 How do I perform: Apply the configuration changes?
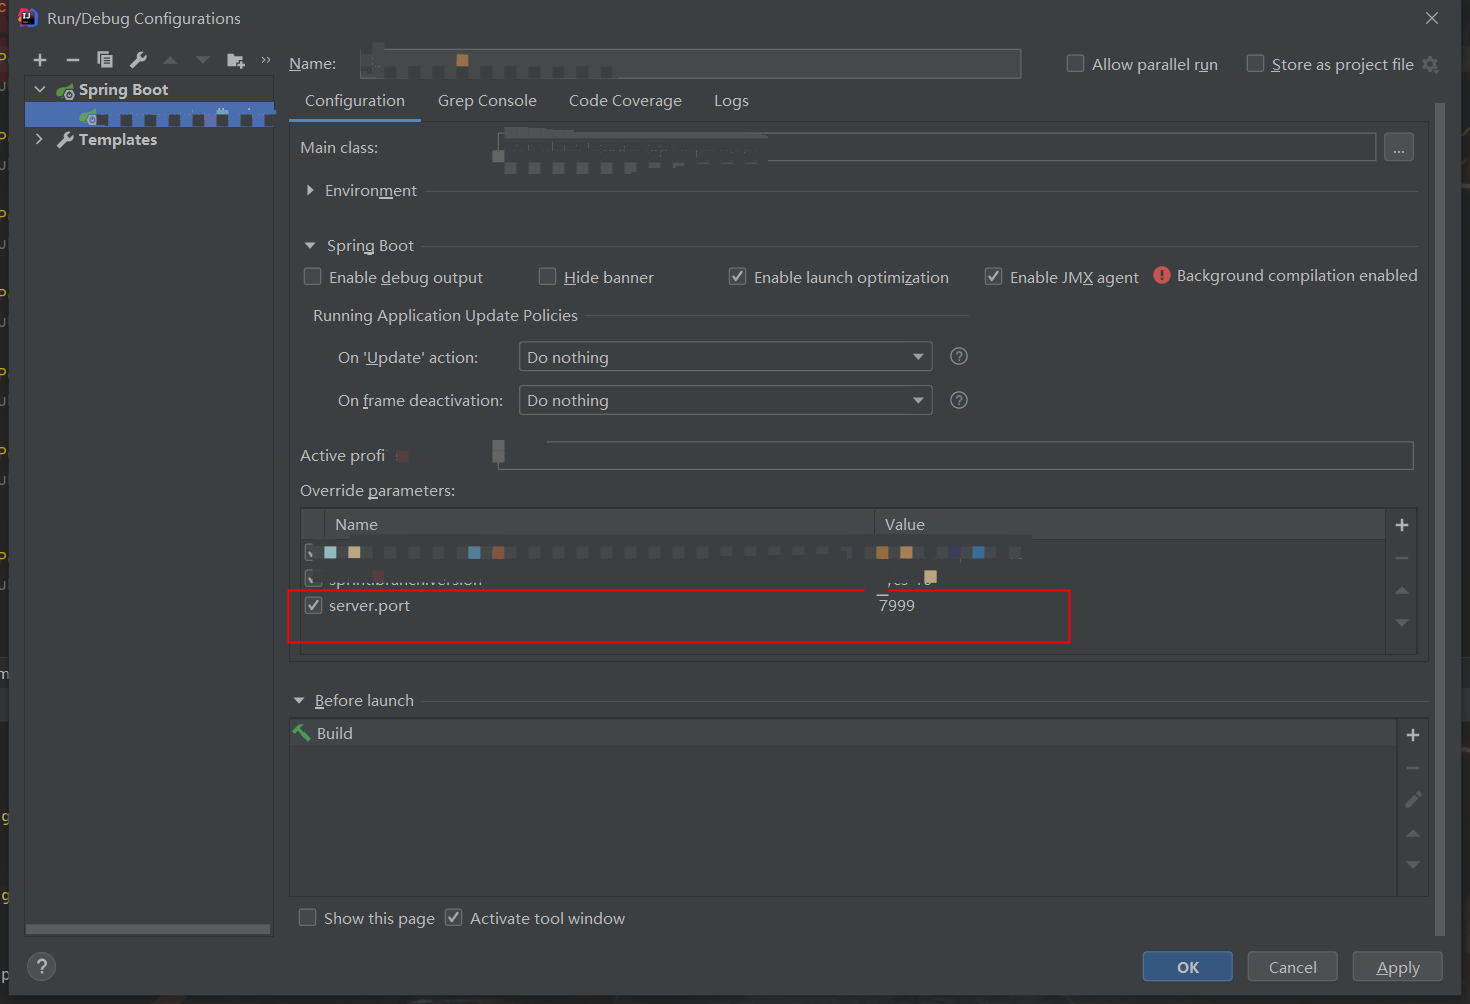point(1397,966)
